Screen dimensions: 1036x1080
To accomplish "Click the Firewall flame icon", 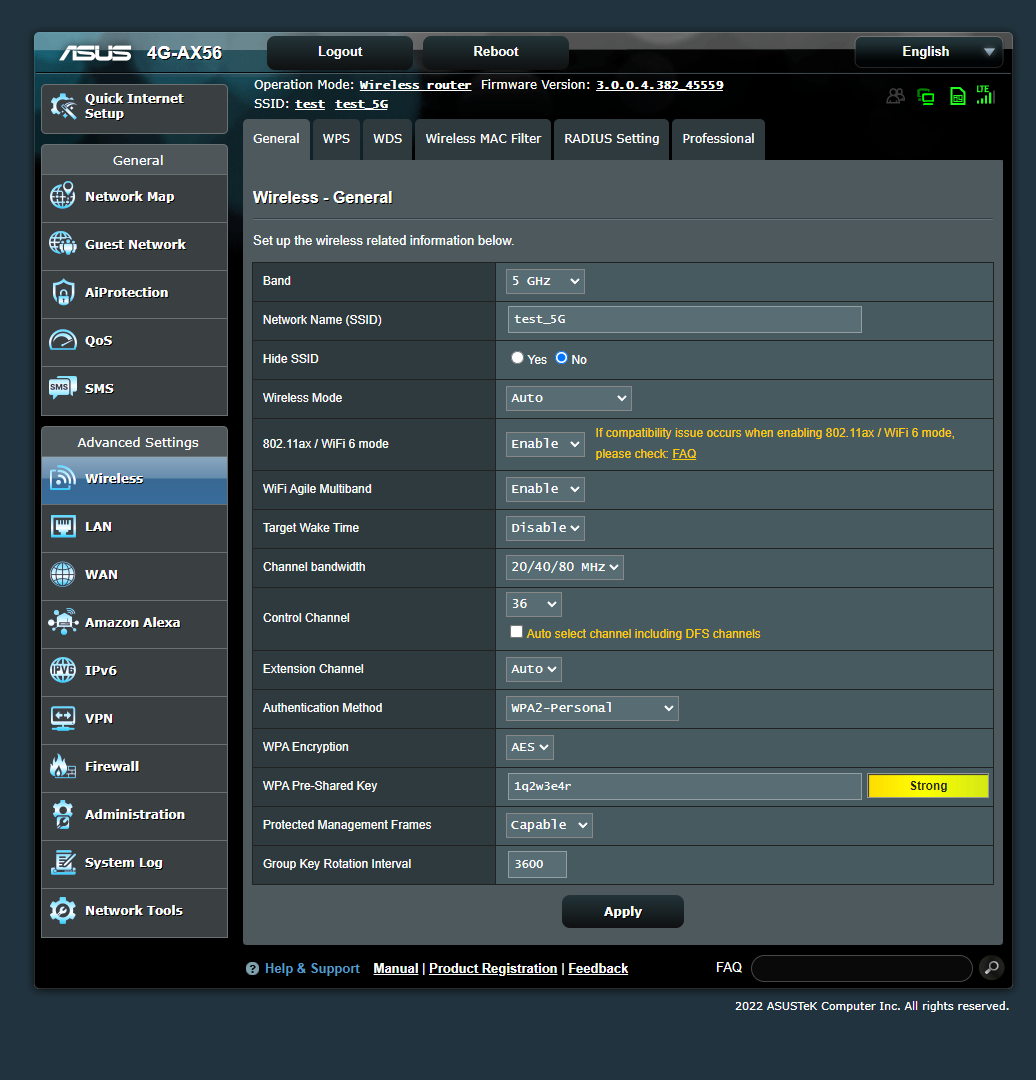I will [63, 766].
